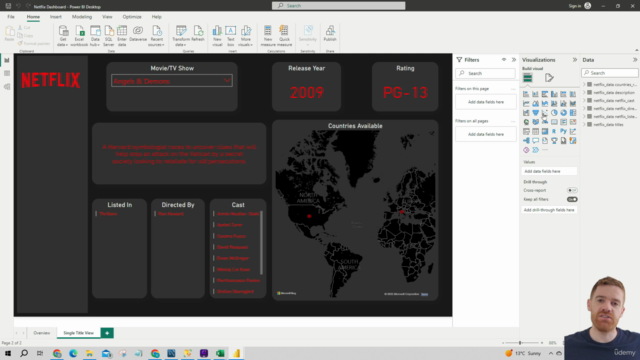Select the pie chart visual
The image size is (640, 360).
click(x=554, y=113)
